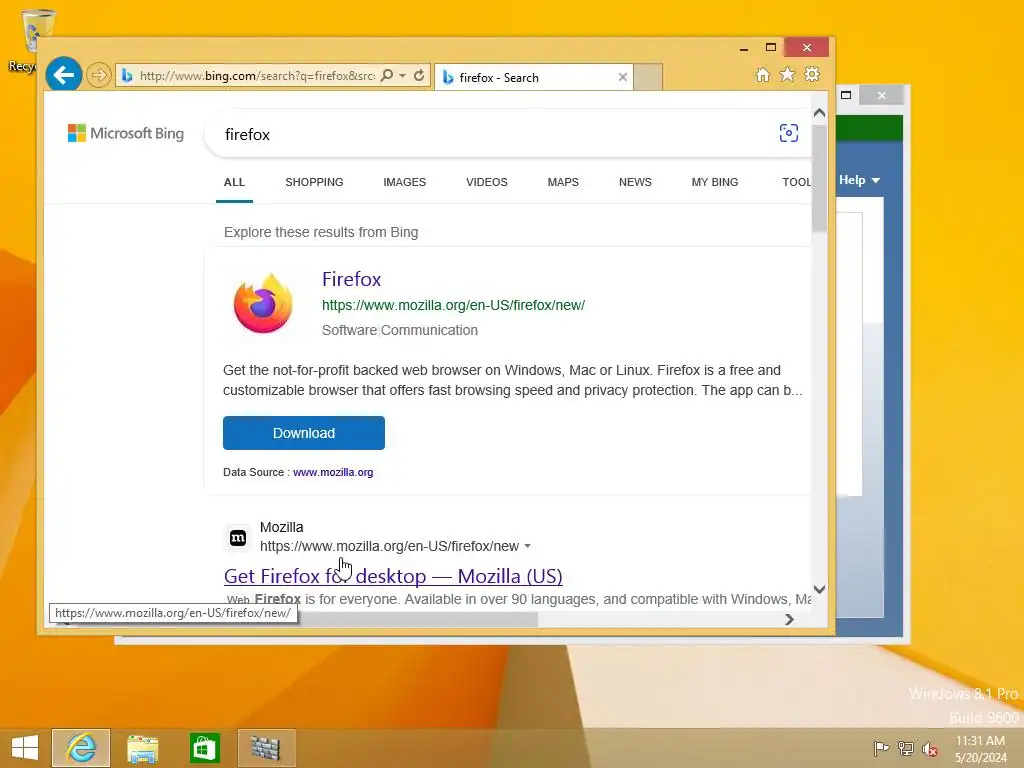Open the Firefox title link
The image size is (1024, 768).
351,279
